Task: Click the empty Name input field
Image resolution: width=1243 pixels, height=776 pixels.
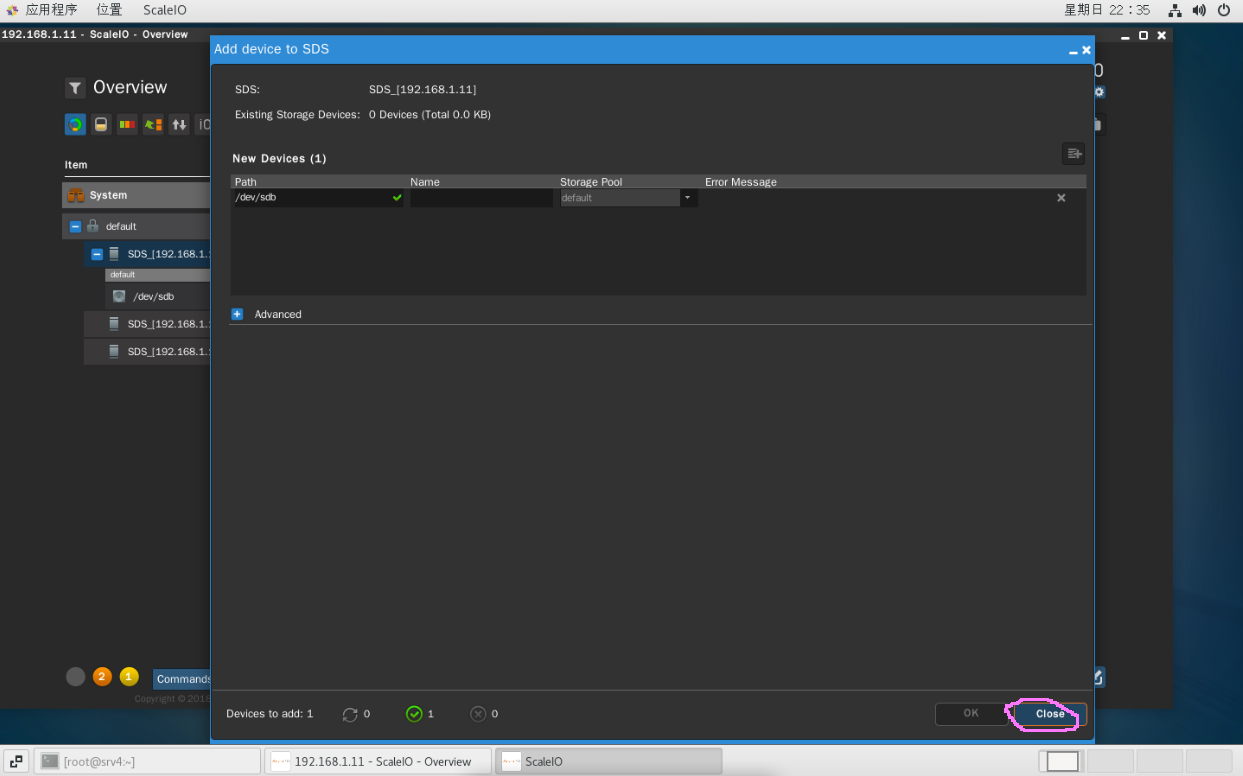Action: 481,198
